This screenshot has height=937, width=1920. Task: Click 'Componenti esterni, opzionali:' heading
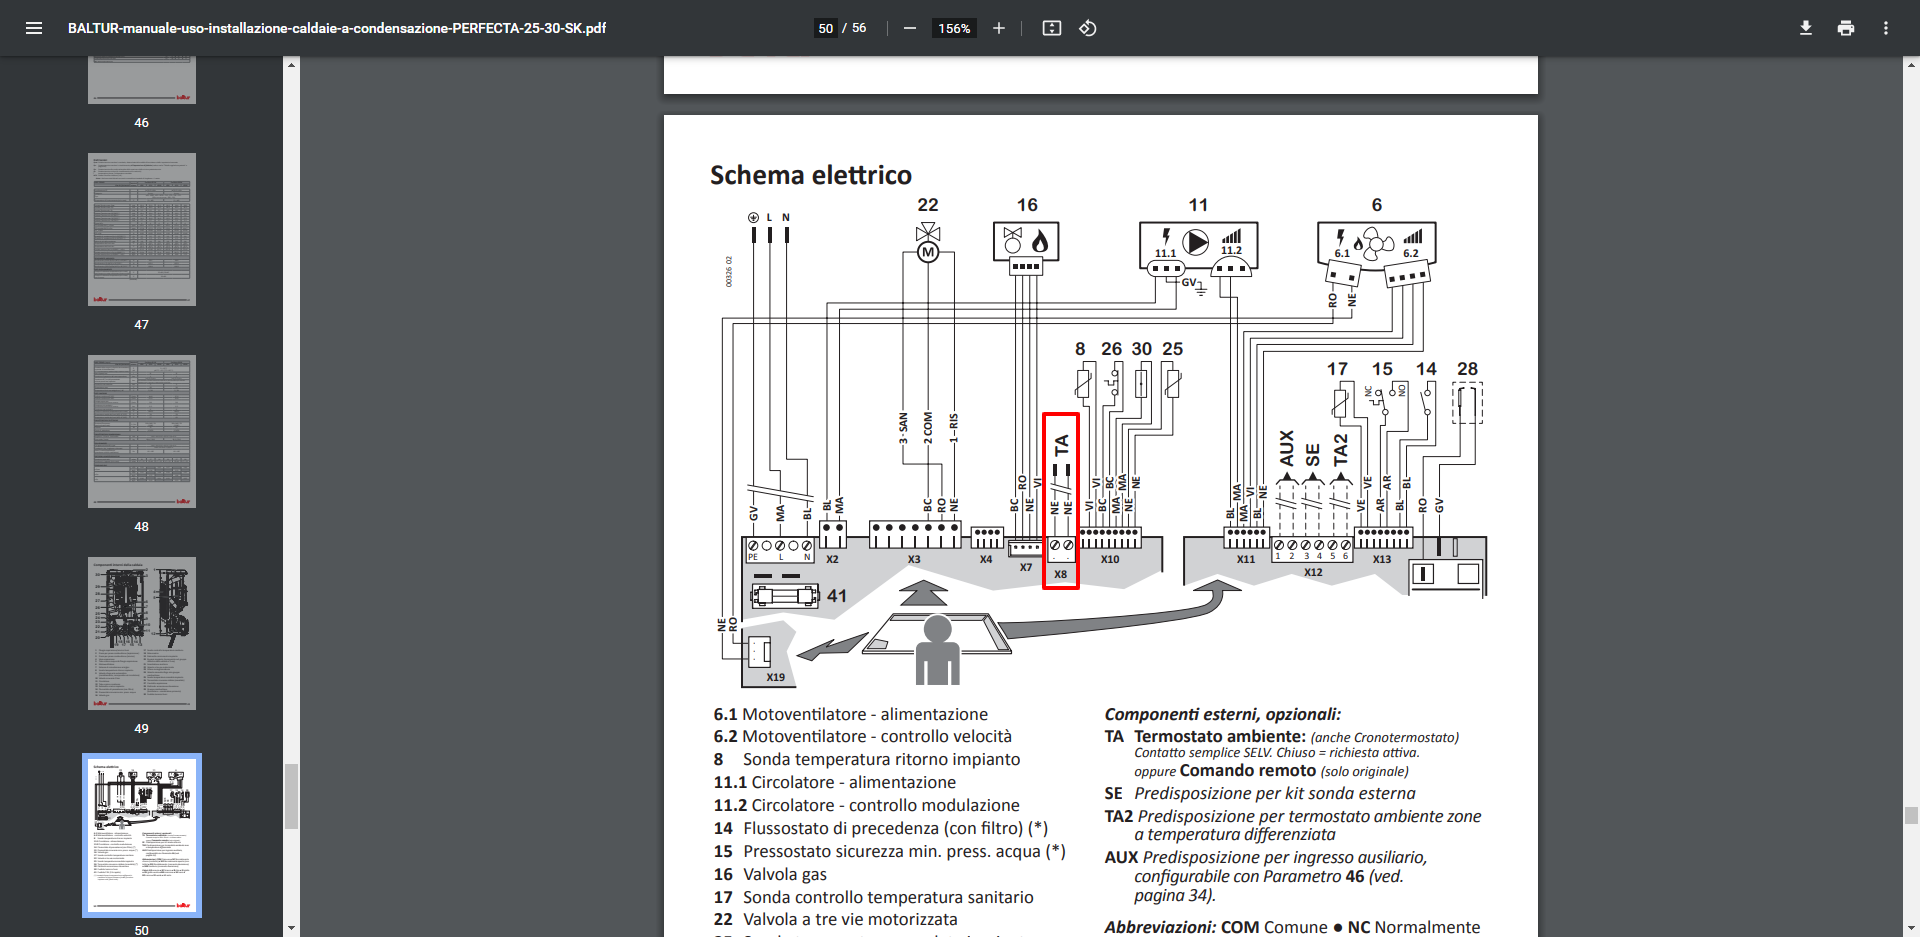point(1222,714)
